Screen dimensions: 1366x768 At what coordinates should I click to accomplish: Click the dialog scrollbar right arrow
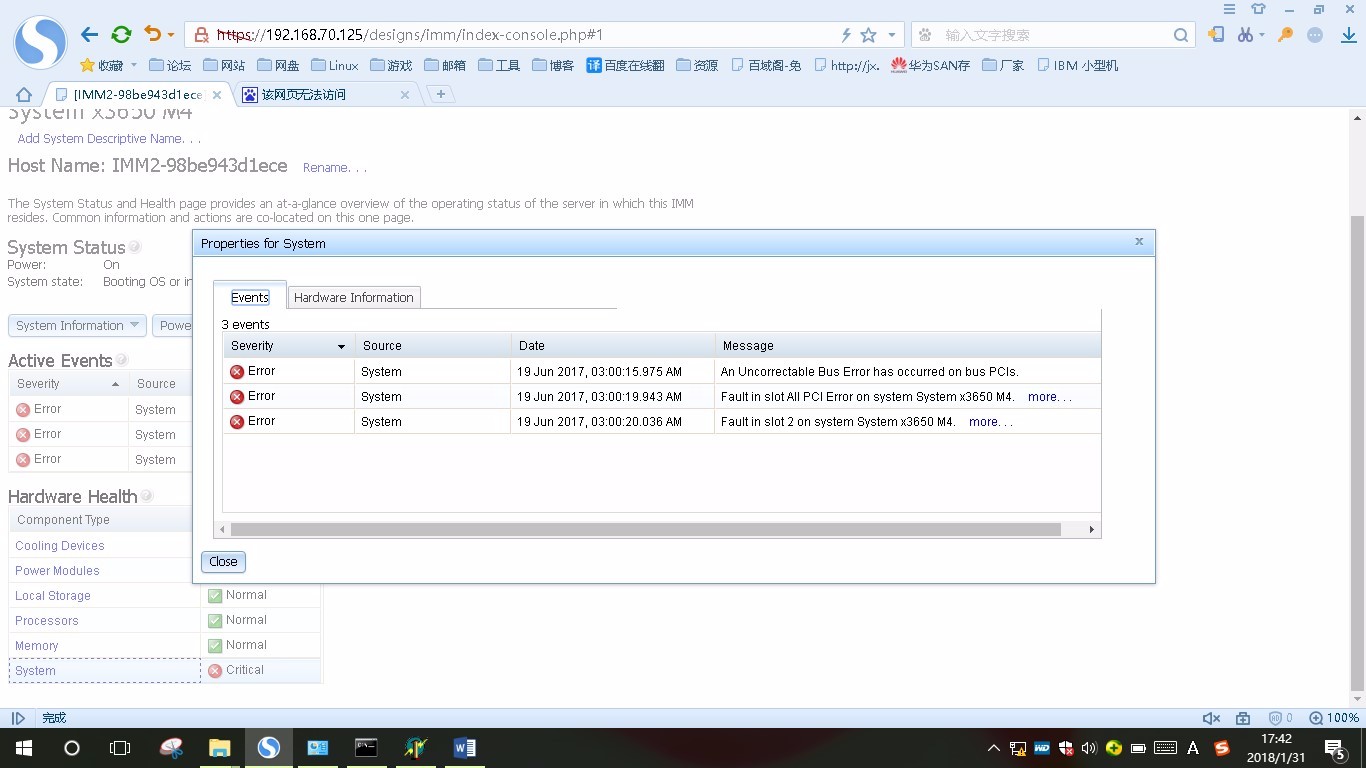click(1092, 530)
